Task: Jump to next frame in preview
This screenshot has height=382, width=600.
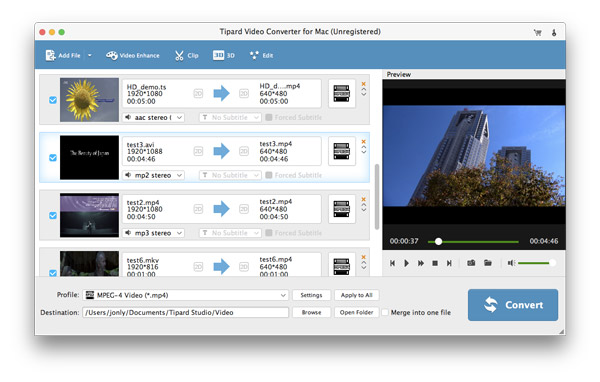Action: click(449, 263)
